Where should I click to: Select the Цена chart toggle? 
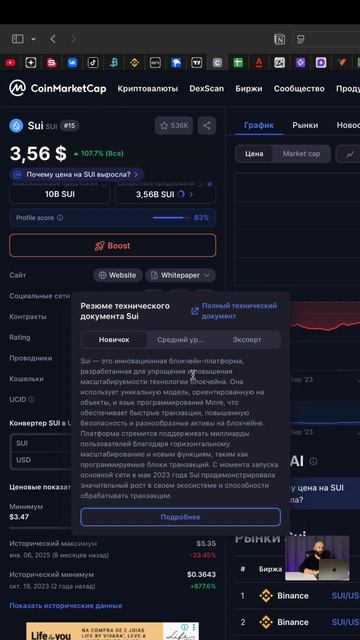(254, 154)
